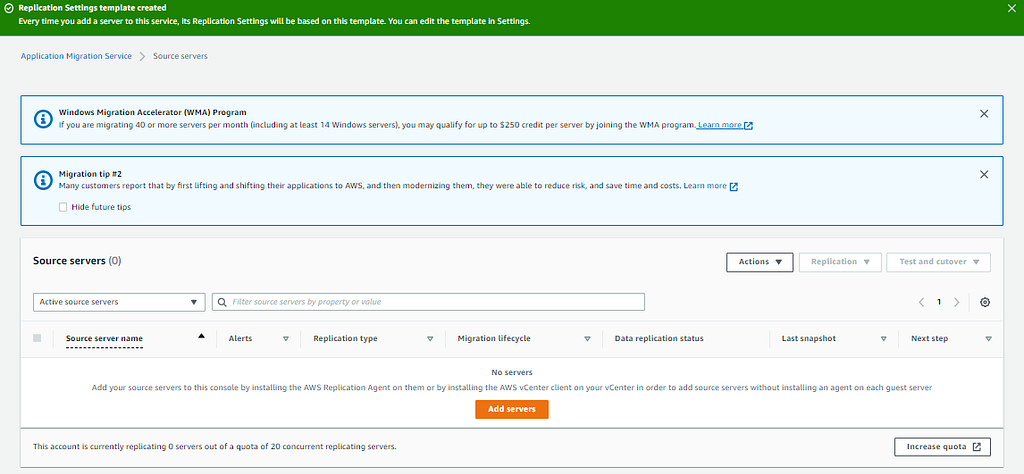1024x474 pixels.
Task: Click the external link icon on Increase quota
Action: [x=976, y=447]
